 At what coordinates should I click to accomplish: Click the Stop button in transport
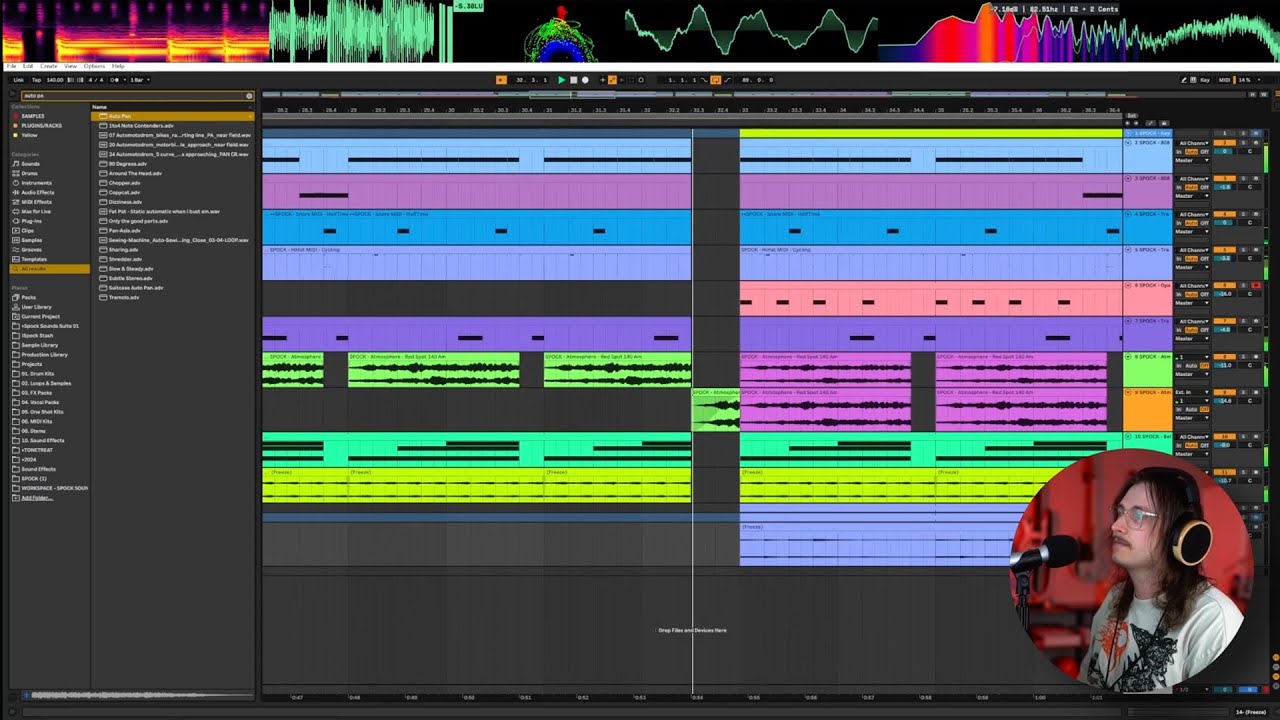pyautogui.click(x=574, y=80)
